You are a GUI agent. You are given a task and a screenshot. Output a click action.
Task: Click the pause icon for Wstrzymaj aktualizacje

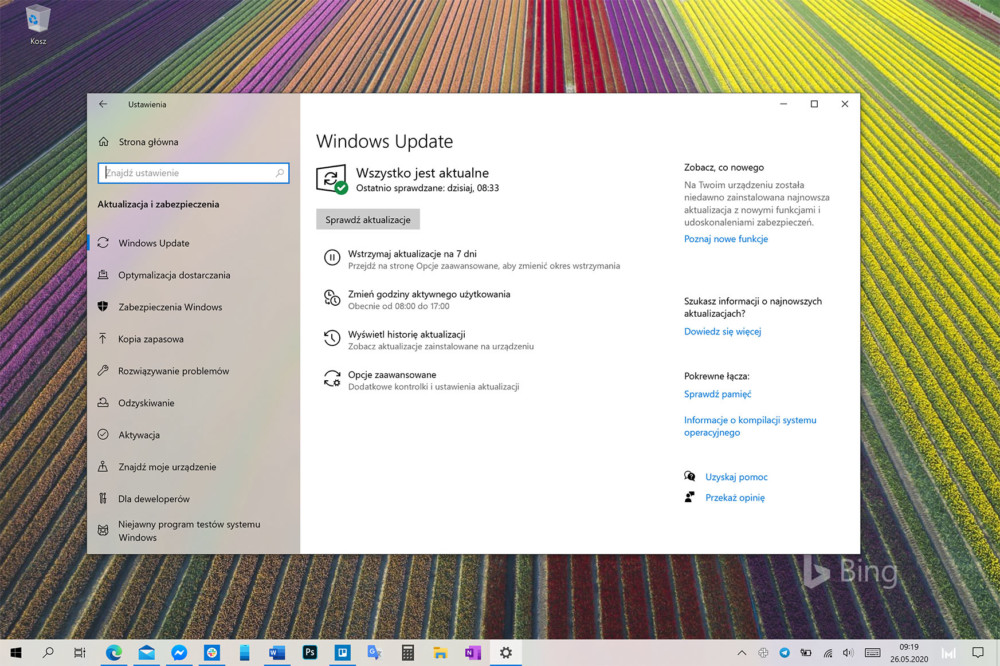tap(332, 258)
